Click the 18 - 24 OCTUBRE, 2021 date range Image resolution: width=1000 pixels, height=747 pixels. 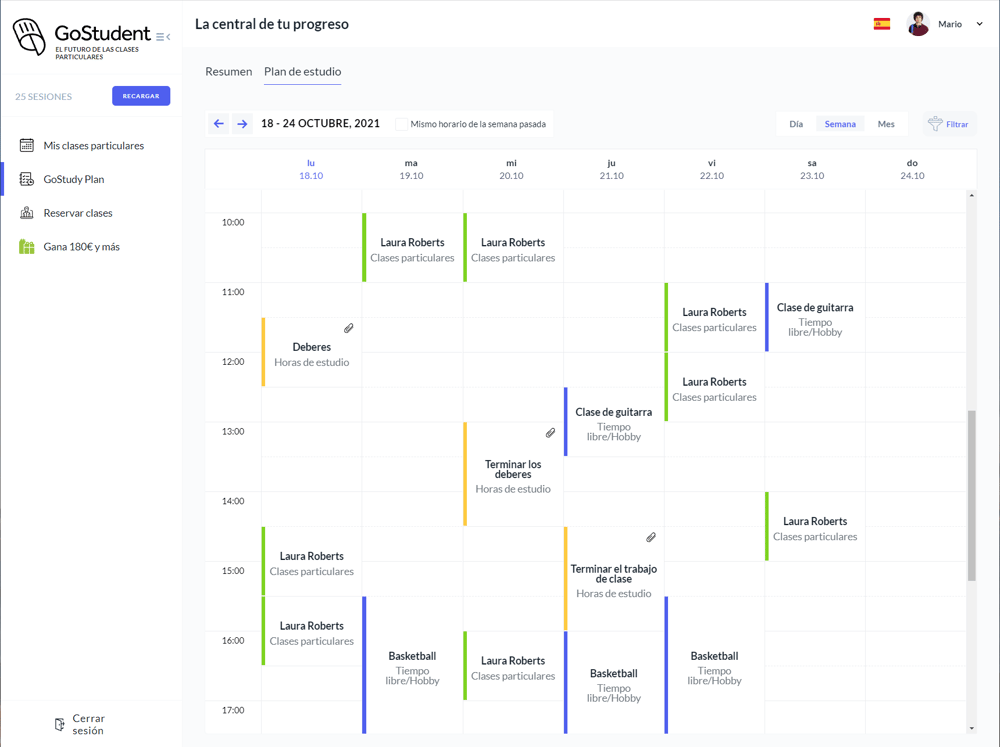[320, 124]
